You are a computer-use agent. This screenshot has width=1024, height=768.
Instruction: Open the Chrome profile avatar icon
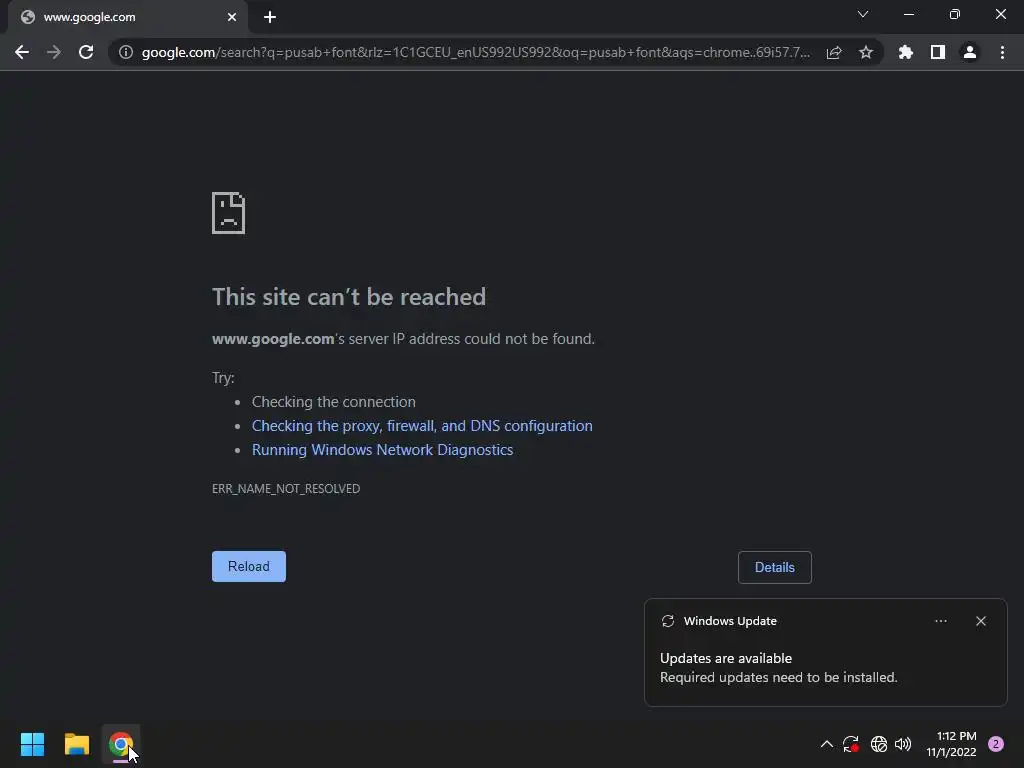pyautogui.click(x=970, y=52)
